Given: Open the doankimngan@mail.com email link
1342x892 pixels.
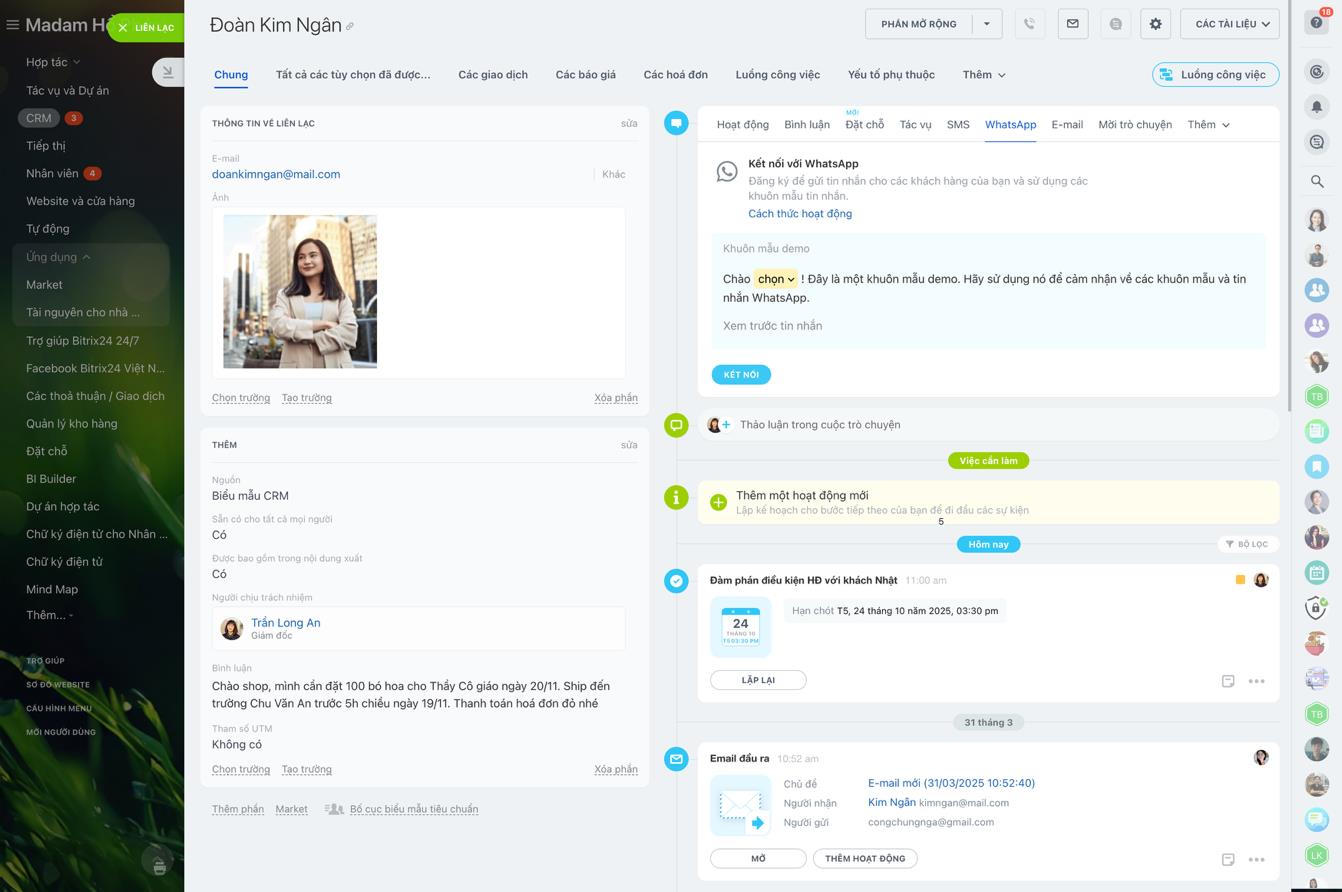Looking at the screenshot, I should click(x=276, y=174).
